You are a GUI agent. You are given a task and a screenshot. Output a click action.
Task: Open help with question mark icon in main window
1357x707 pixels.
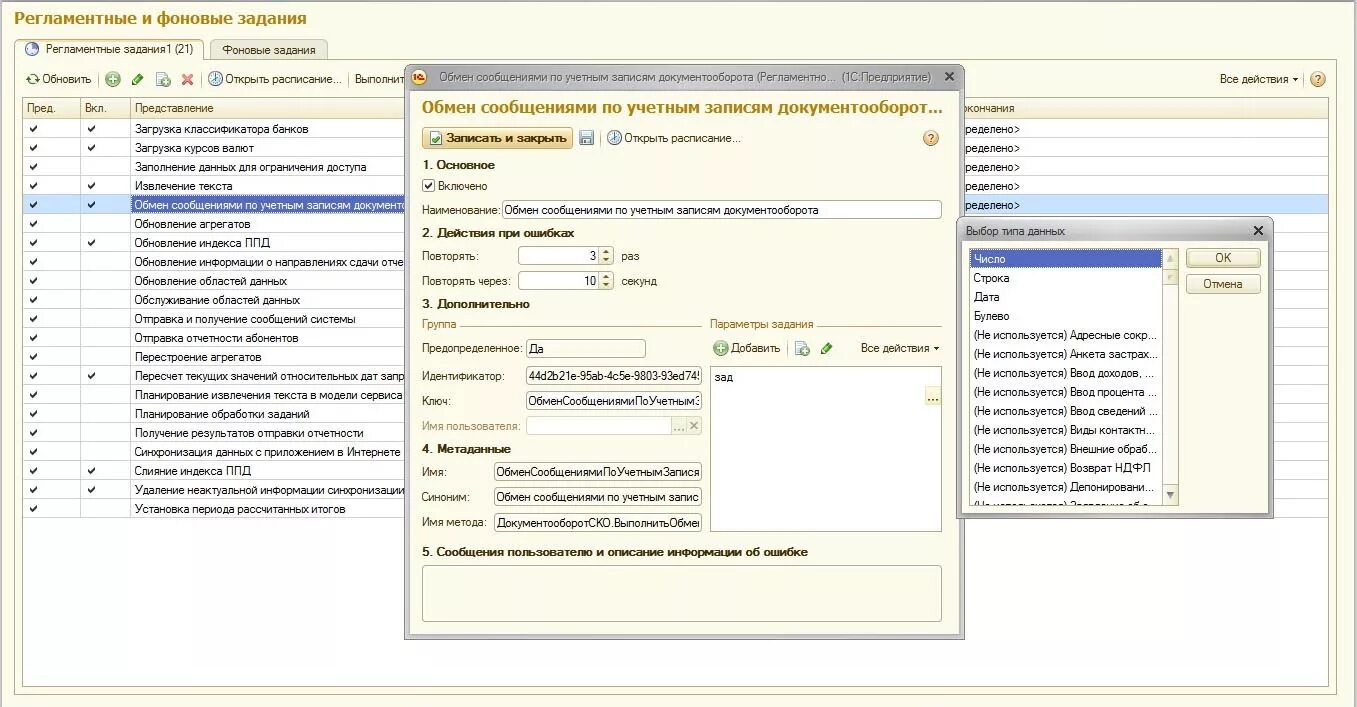pos(1318,79)
